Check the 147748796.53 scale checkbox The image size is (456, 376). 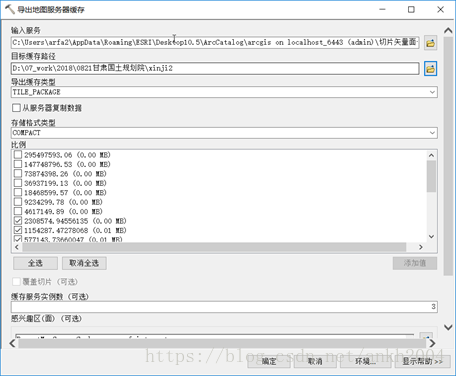[18, 164]
